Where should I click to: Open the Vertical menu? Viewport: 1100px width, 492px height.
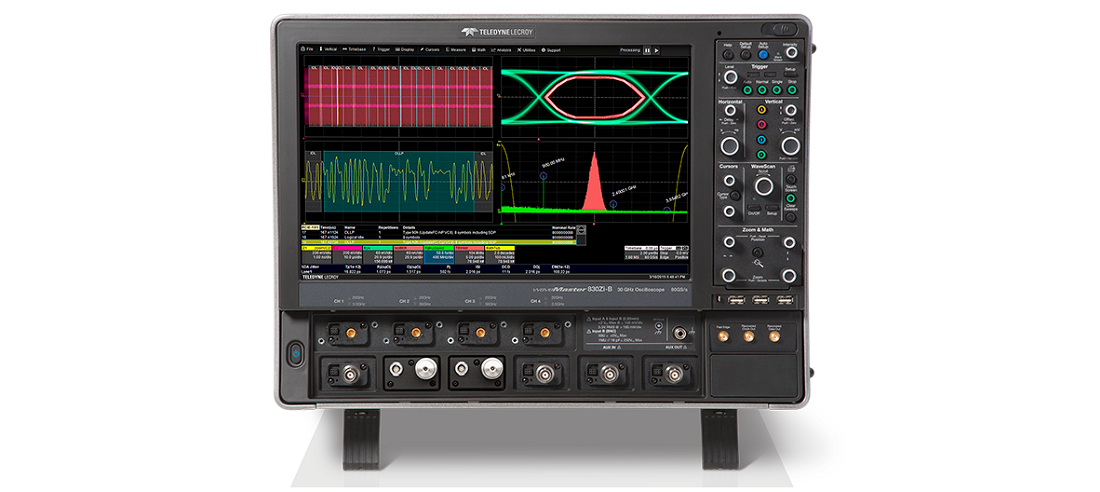click(328, 50)
